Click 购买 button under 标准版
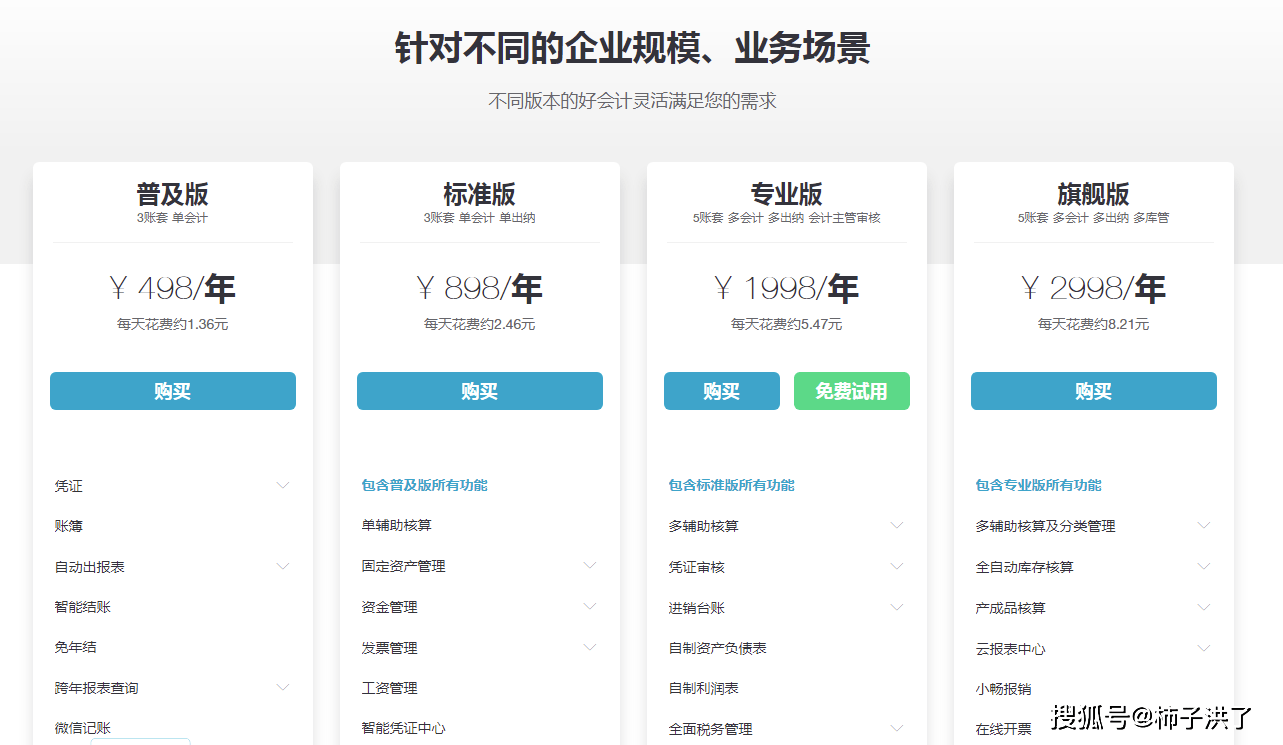 coord(480,391)
